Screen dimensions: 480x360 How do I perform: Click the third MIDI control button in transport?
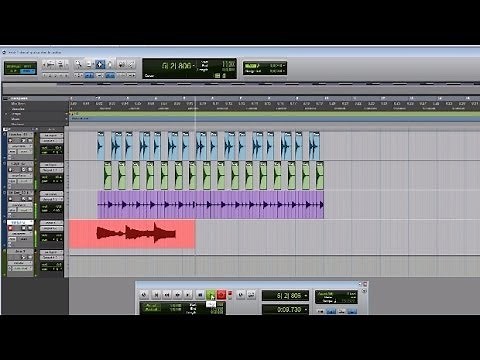(342, 311)
